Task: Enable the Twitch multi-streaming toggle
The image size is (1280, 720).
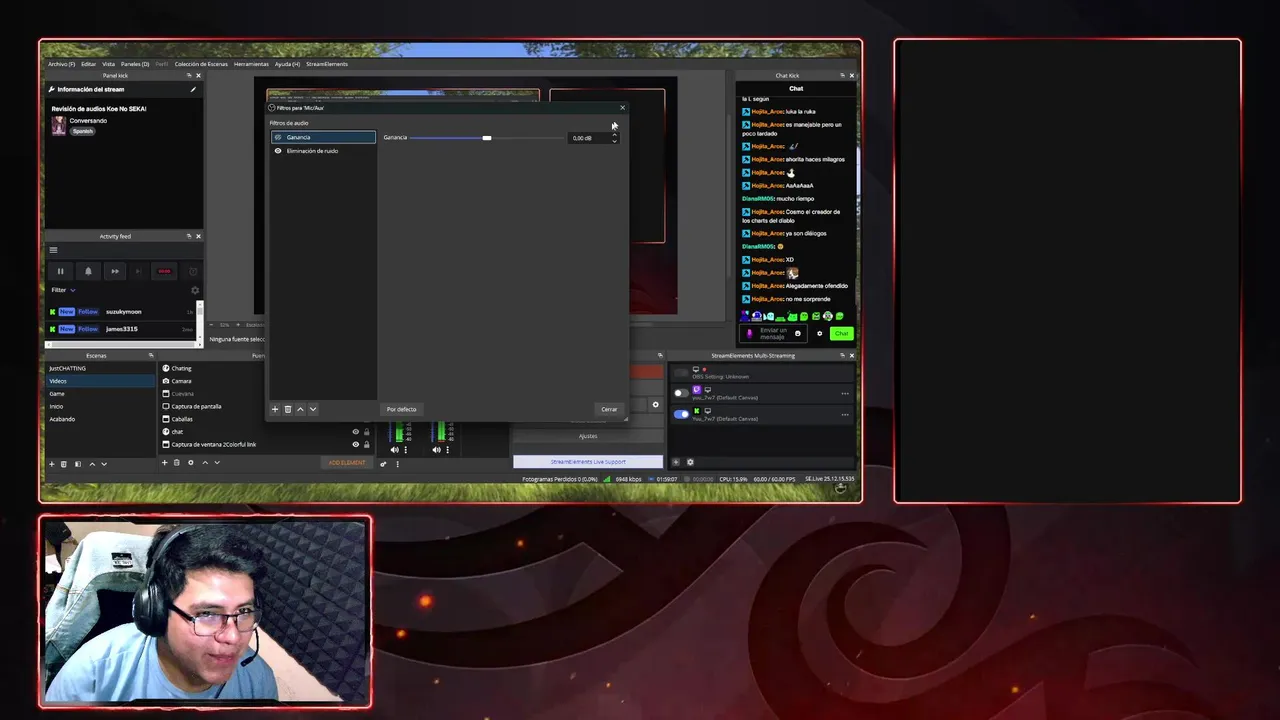Action: point(681,393)
